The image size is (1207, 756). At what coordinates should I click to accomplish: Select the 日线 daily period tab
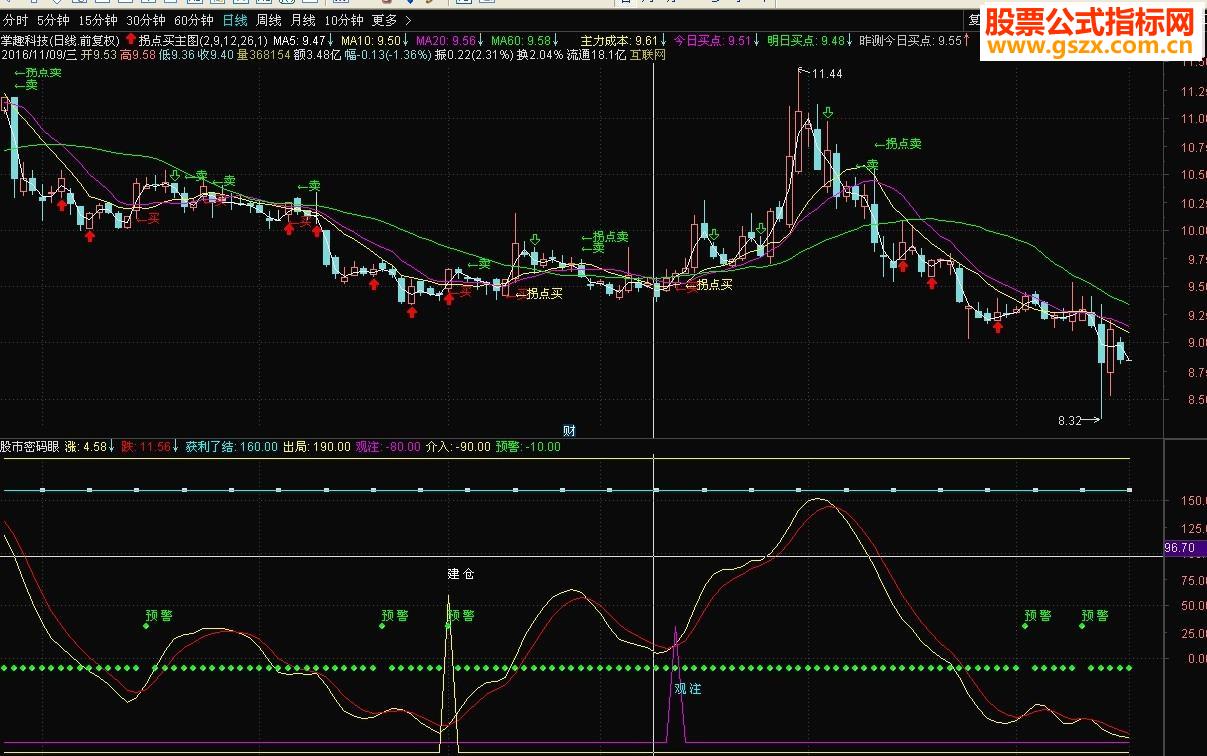click(235, 20)
